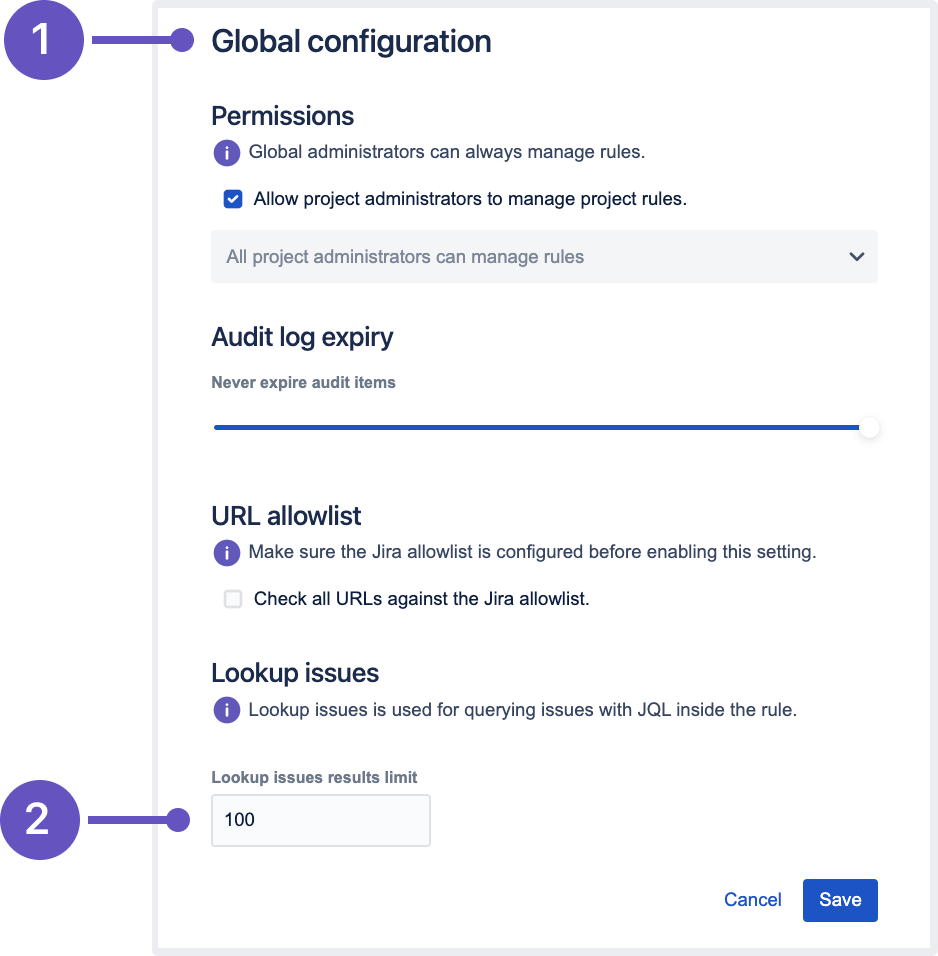Click the Global configuration heading
Screen dimensions: 938x956
351,42
